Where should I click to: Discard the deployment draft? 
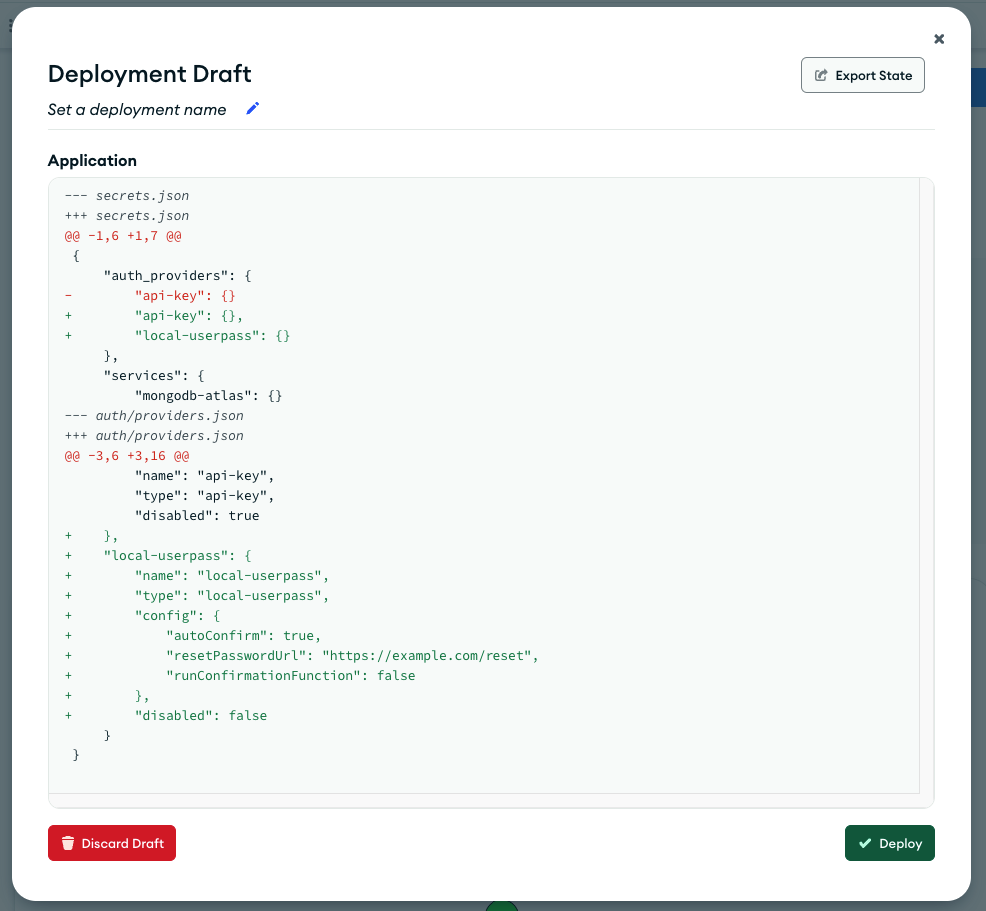point(112,843)
